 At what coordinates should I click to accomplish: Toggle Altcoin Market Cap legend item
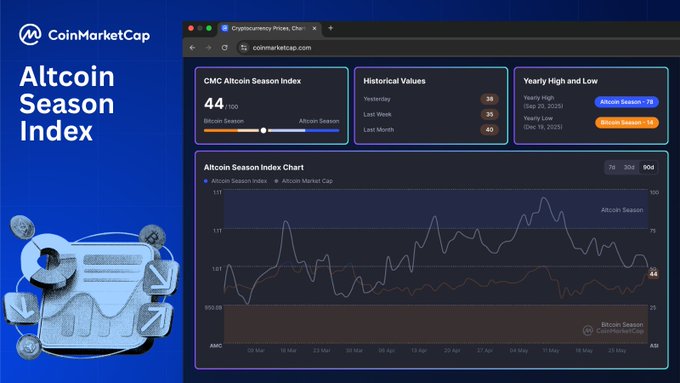coord(304,181)
